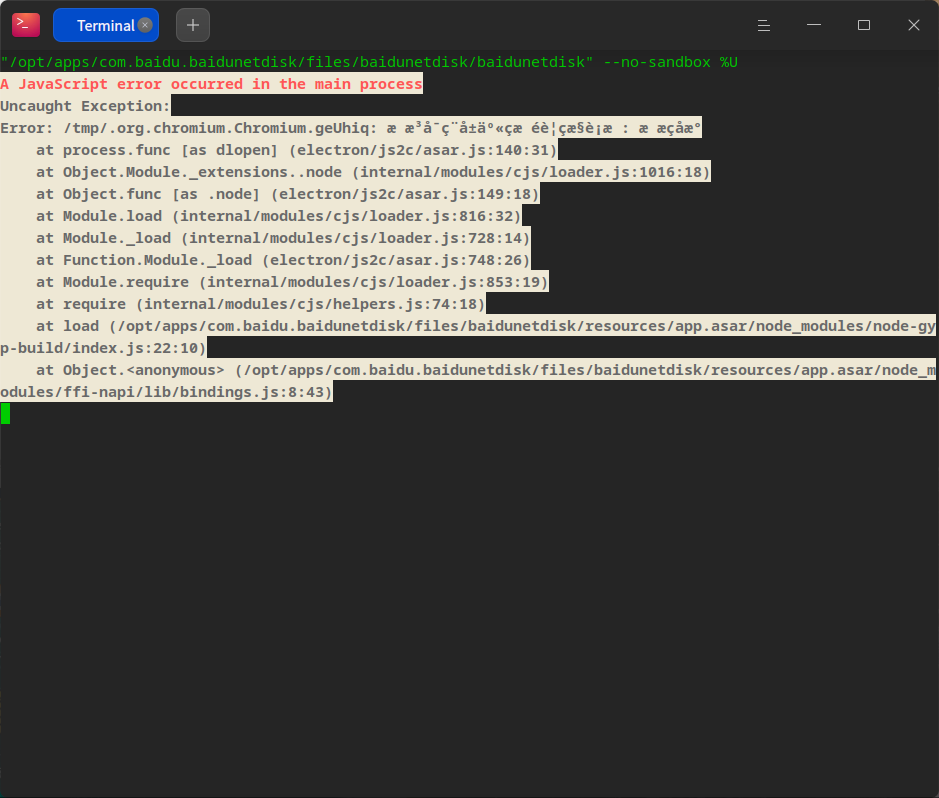Click 'Module.require' loader.js:853:19 line

click(x=292, y=282)
